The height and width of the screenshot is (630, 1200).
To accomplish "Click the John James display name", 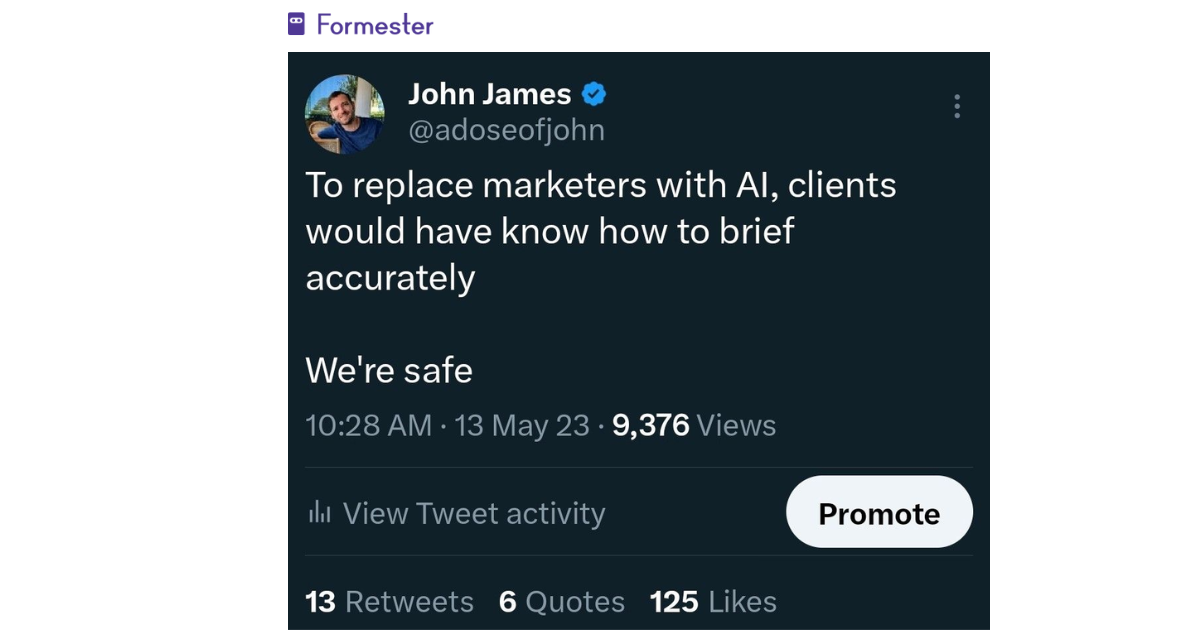I will coord(490,95).
